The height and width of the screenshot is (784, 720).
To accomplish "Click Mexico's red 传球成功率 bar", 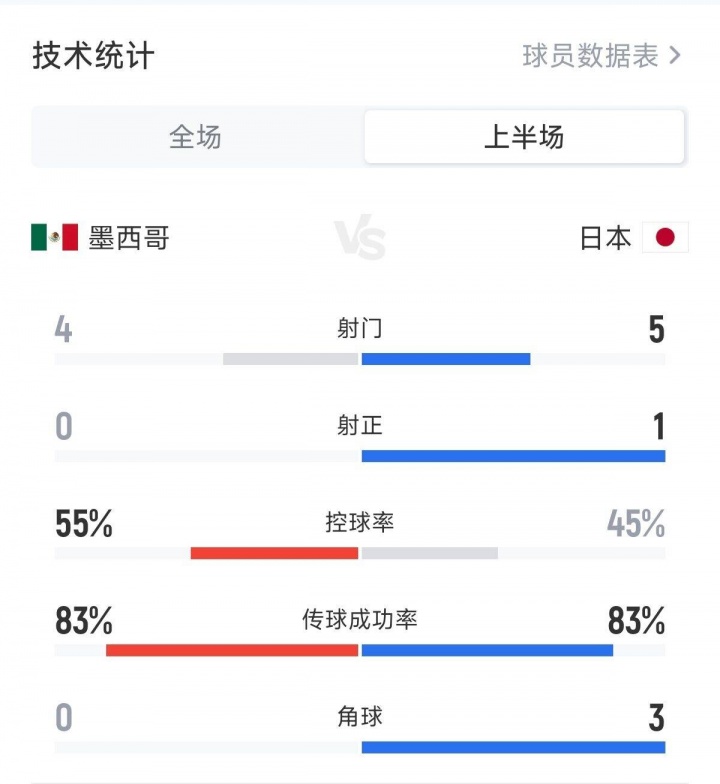I will coord(232,650).
